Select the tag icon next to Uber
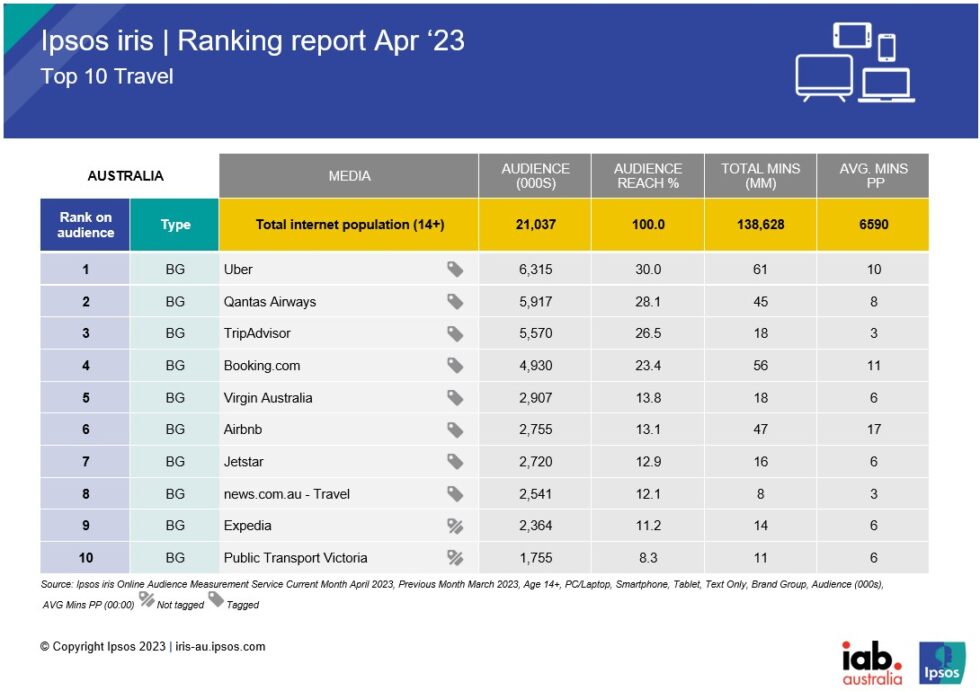Screen dimensions: 980x691 (x=456, y=269)
